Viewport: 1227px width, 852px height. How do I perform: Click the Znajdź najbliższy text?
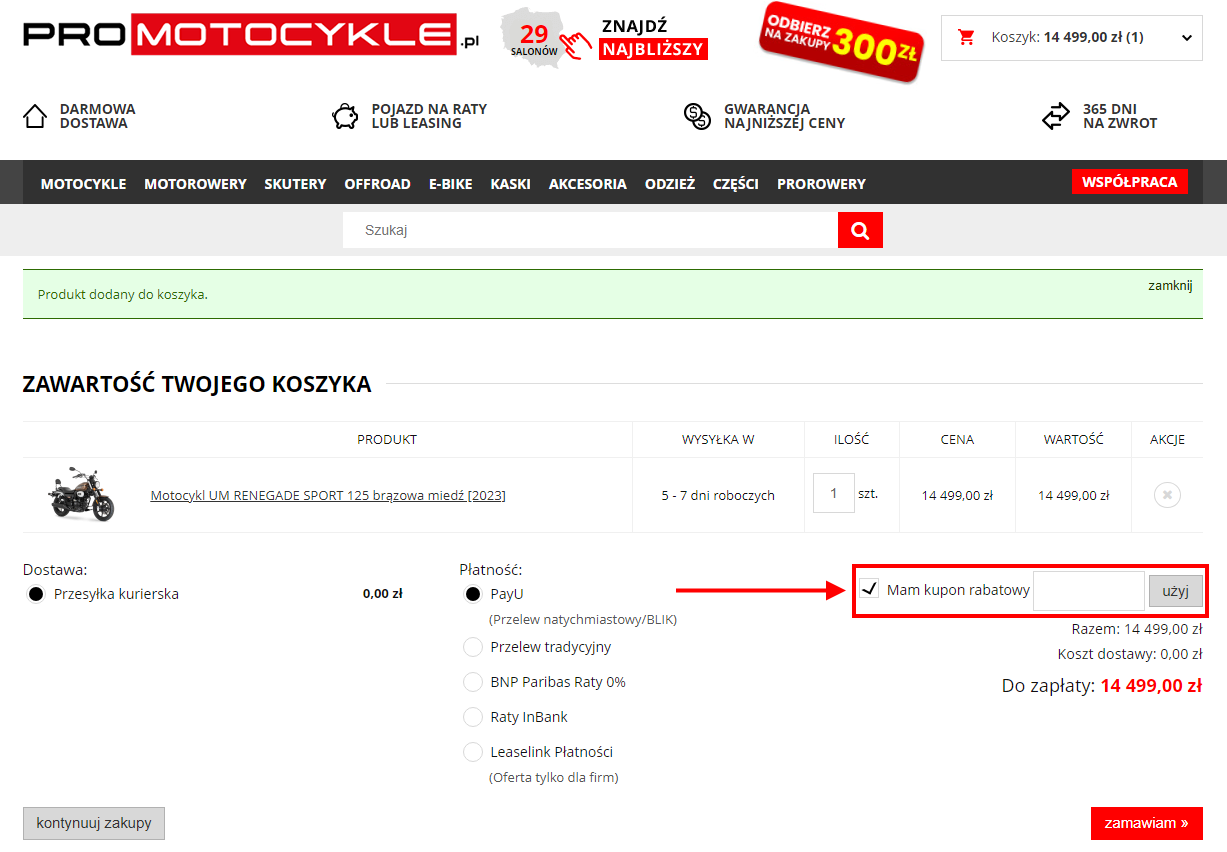pyautogui.click(x=654, y=38)
